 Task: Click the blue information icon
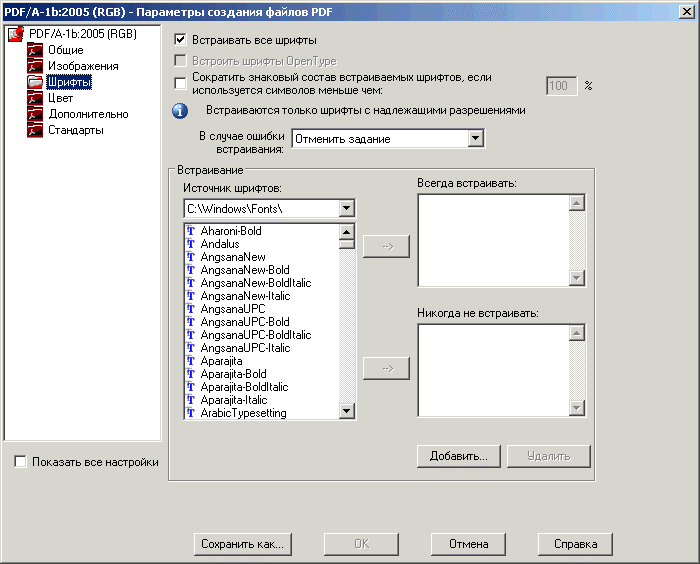(x=180, y=111)
